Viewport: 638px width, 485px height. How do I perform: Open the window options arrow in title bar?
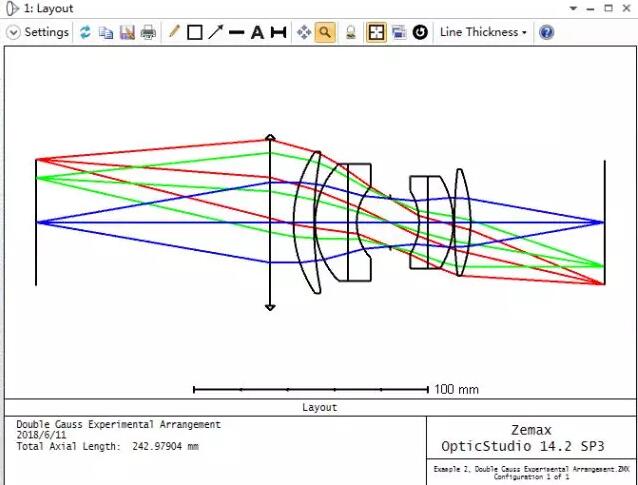[x=10, y=8]
